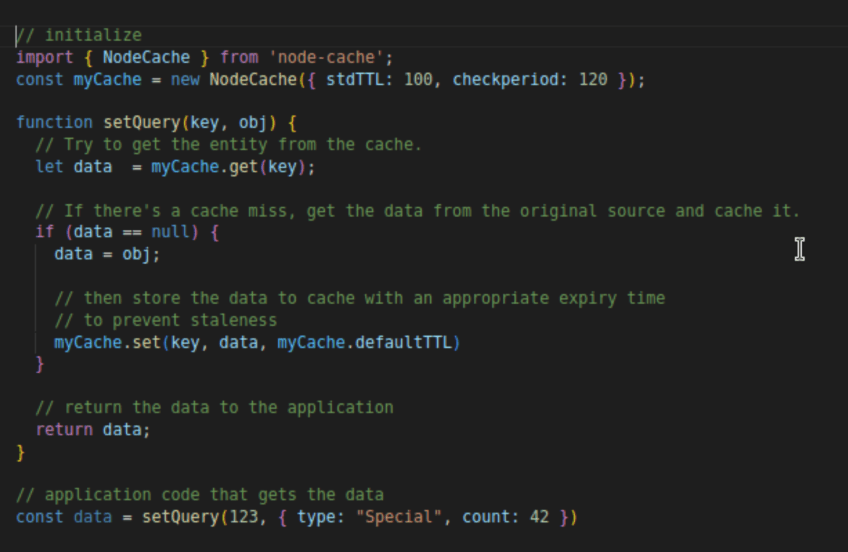Click the closing brace of the if block
848x552 pixels.
pyautogui.click(x=39, y=364)
